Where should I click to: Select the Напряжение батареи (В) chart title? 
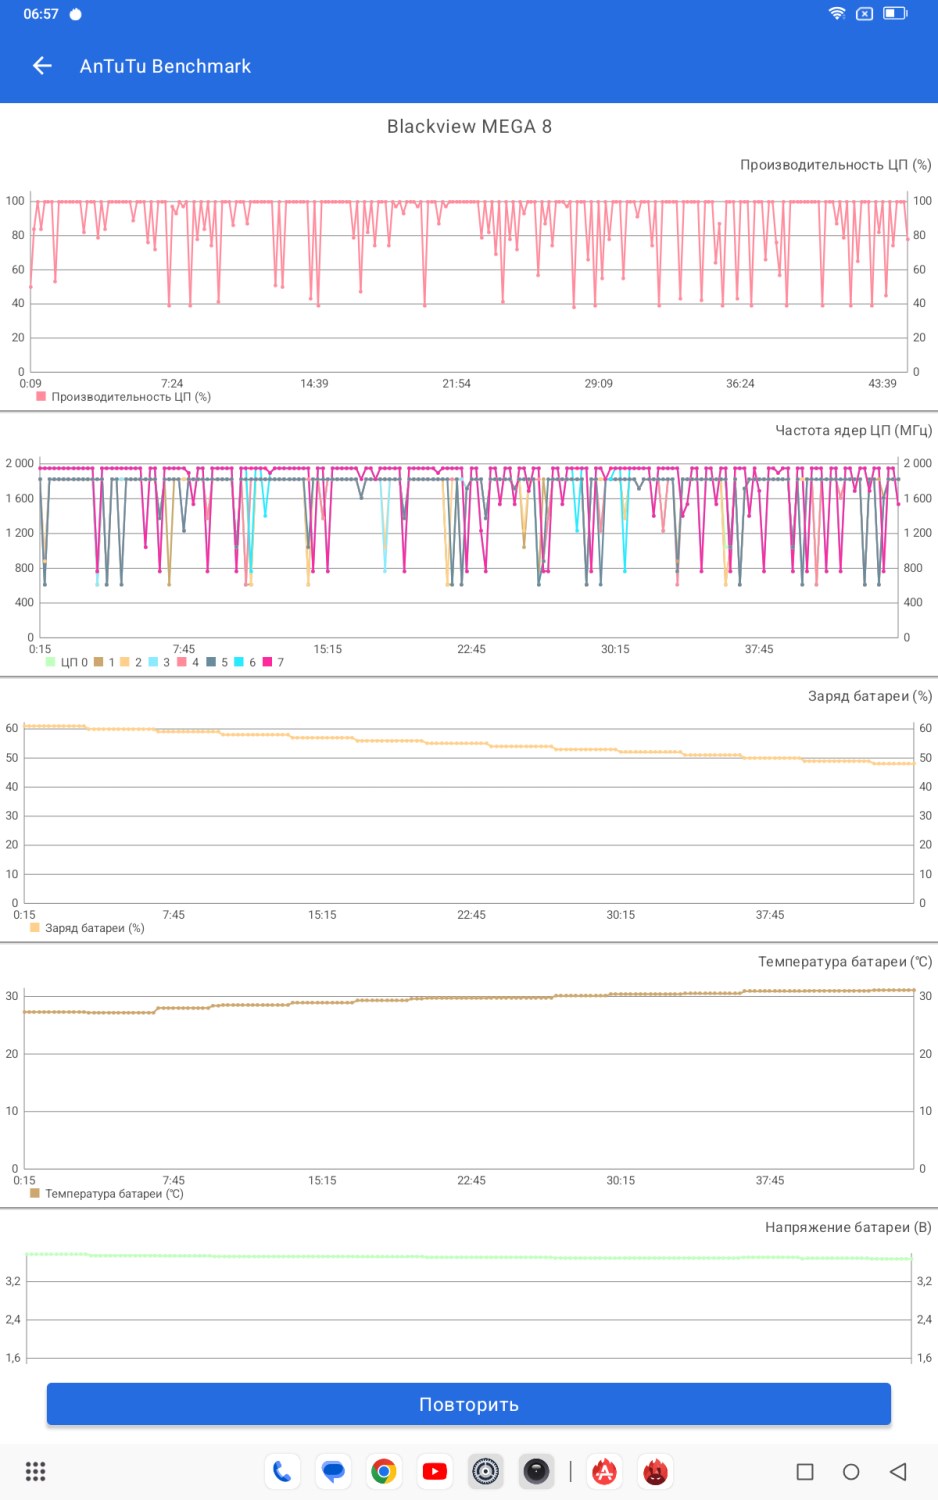(848, 1228)
